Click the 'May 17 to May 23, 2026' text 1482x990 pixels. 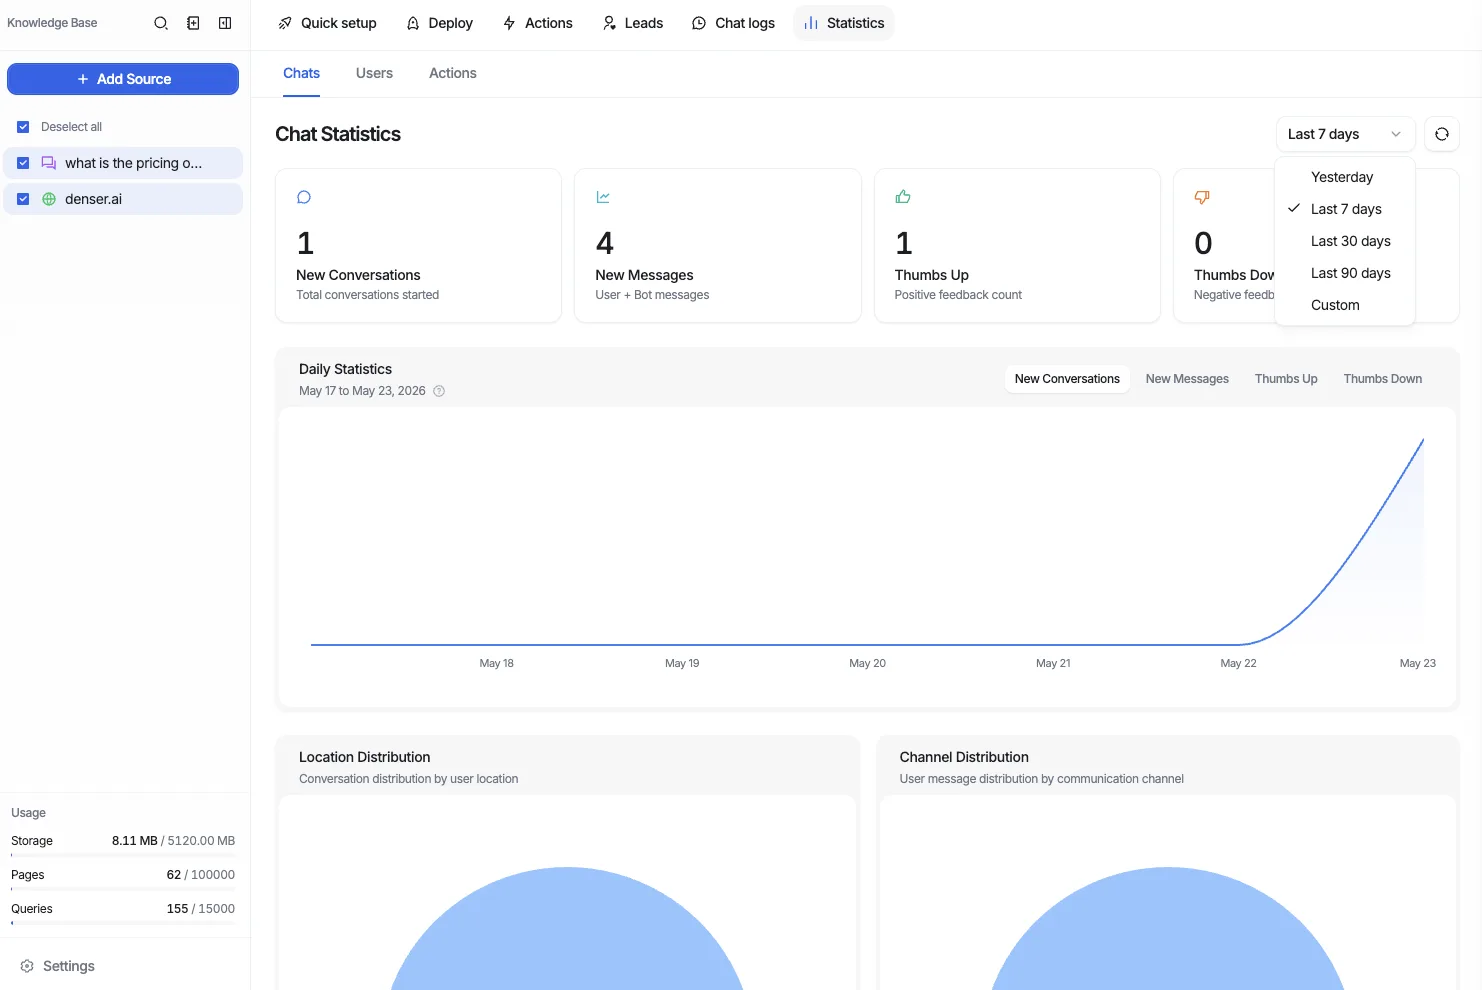(362, 391)
